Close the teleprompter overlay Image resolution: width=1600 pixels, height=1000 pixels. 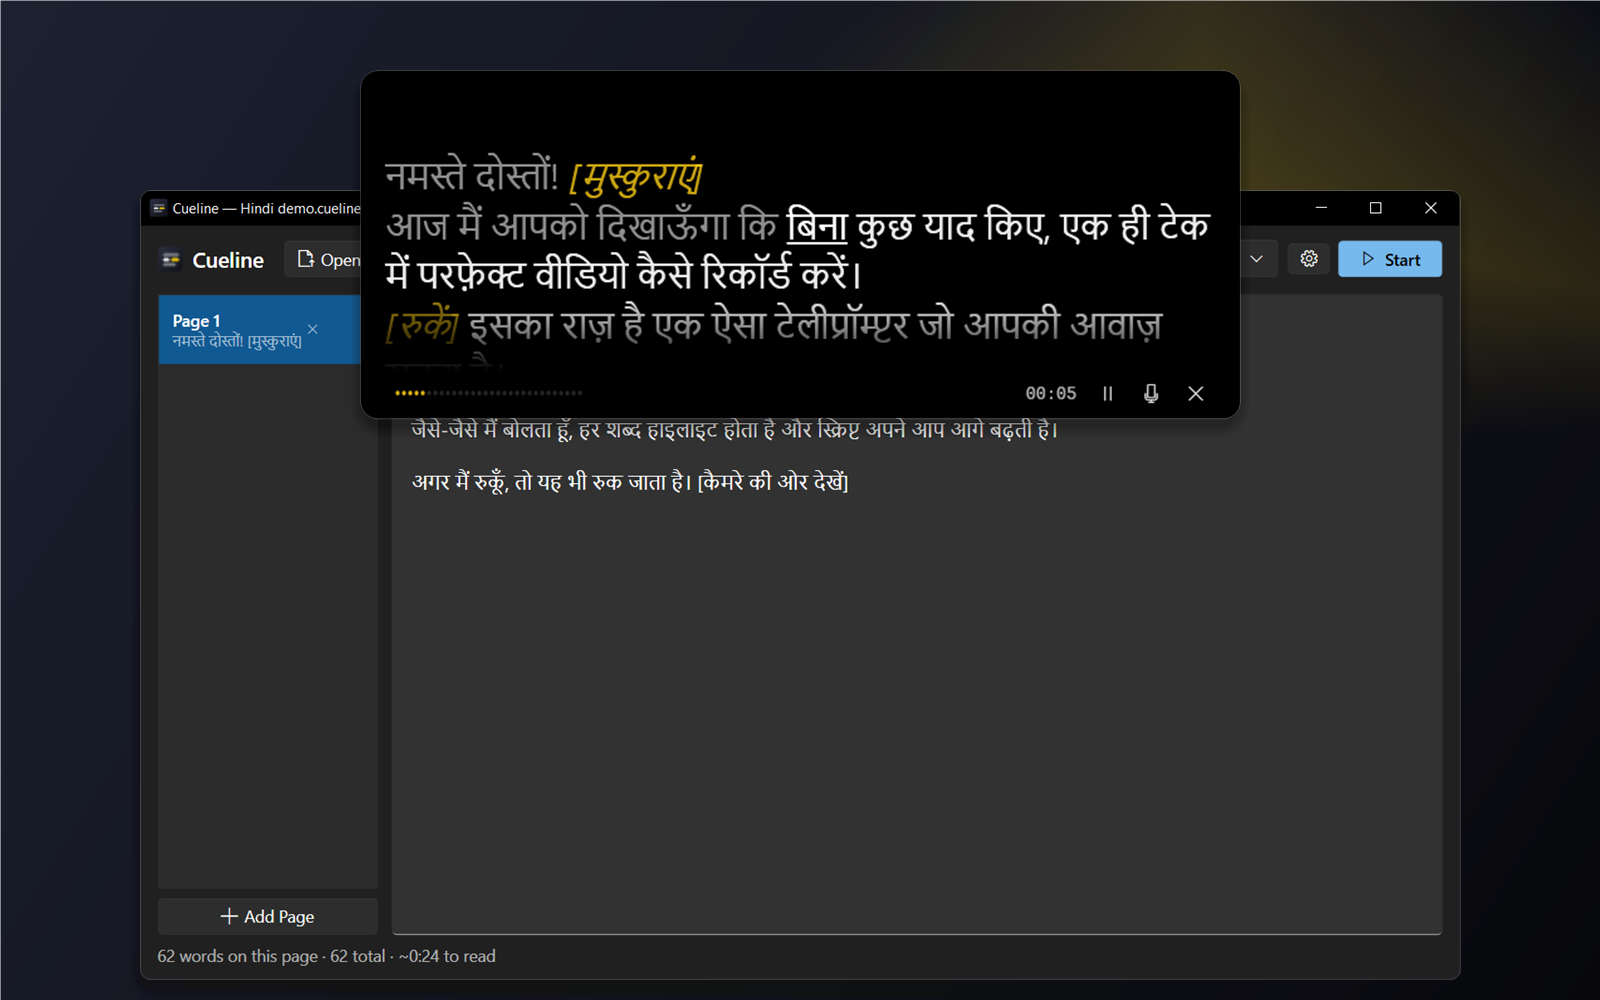(x=1195, y=393)
